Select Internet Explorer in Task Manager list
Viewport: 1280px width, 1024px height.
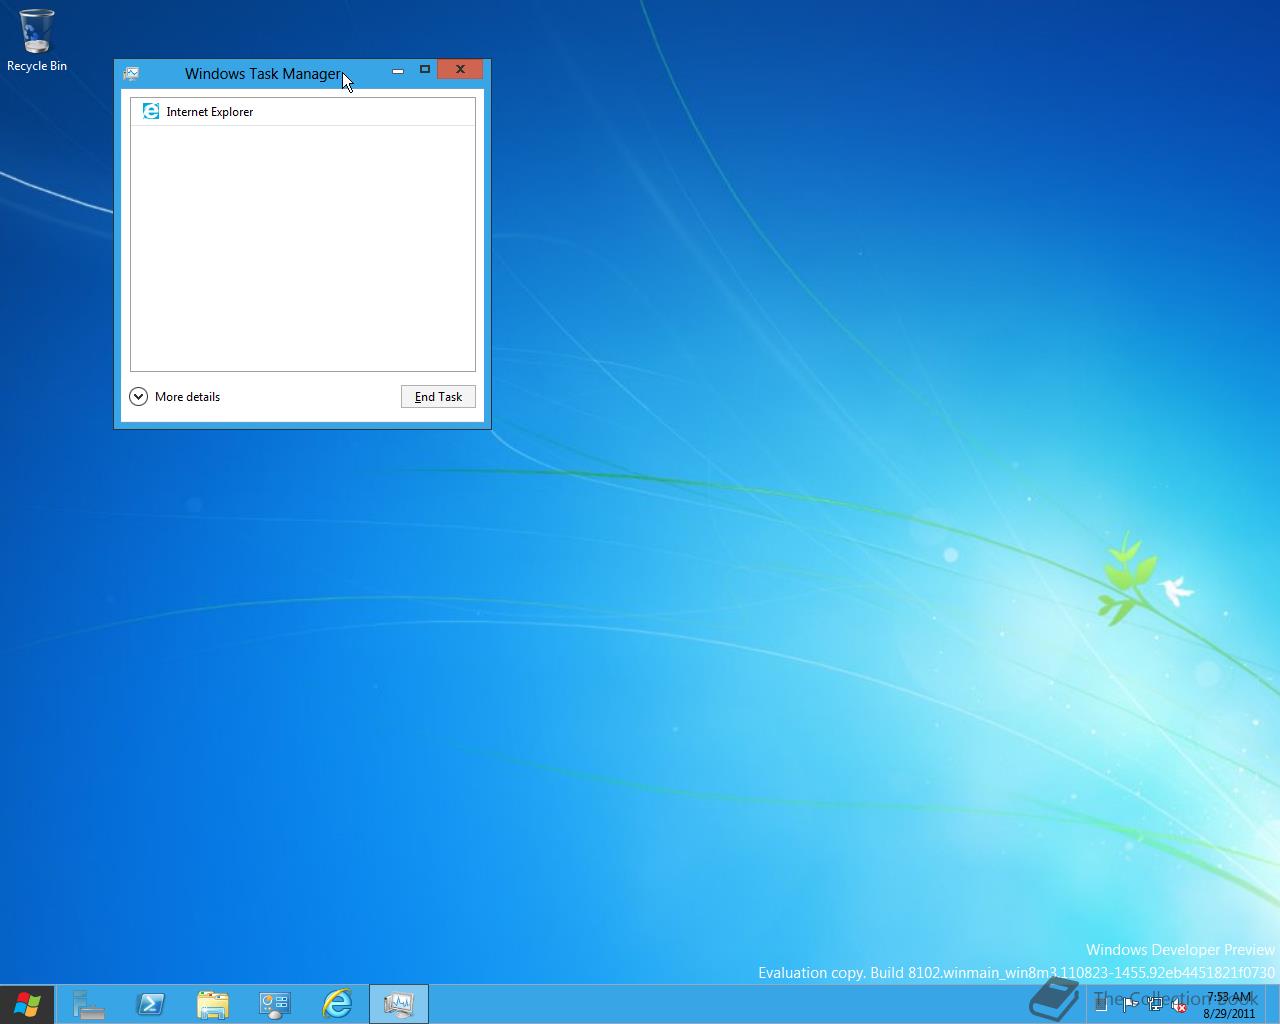point(303,112)
